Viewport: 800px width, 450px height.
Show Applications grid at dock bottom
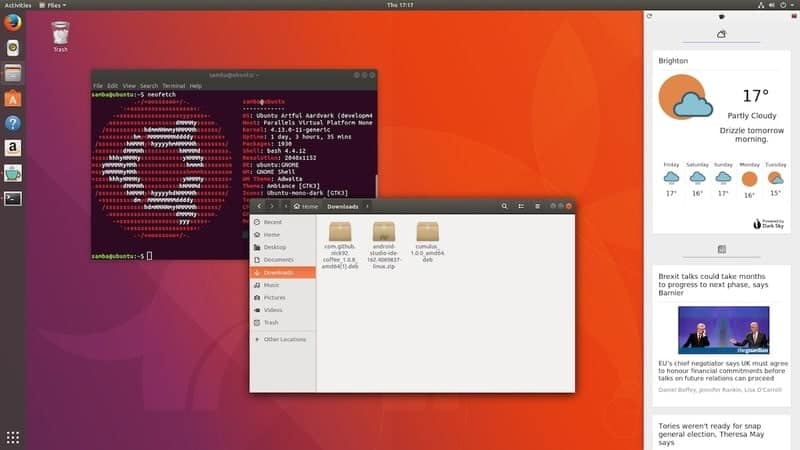13,437
